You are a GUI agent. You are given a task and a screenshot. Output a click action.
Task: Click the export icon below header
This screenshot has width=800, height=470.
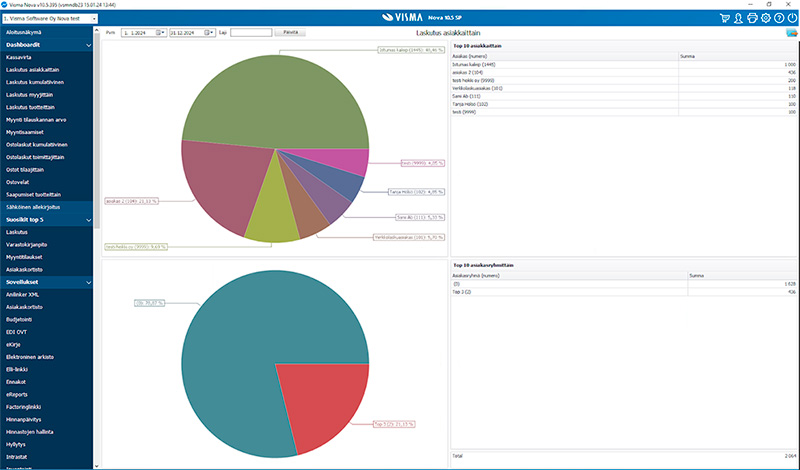tap(791, 33)
